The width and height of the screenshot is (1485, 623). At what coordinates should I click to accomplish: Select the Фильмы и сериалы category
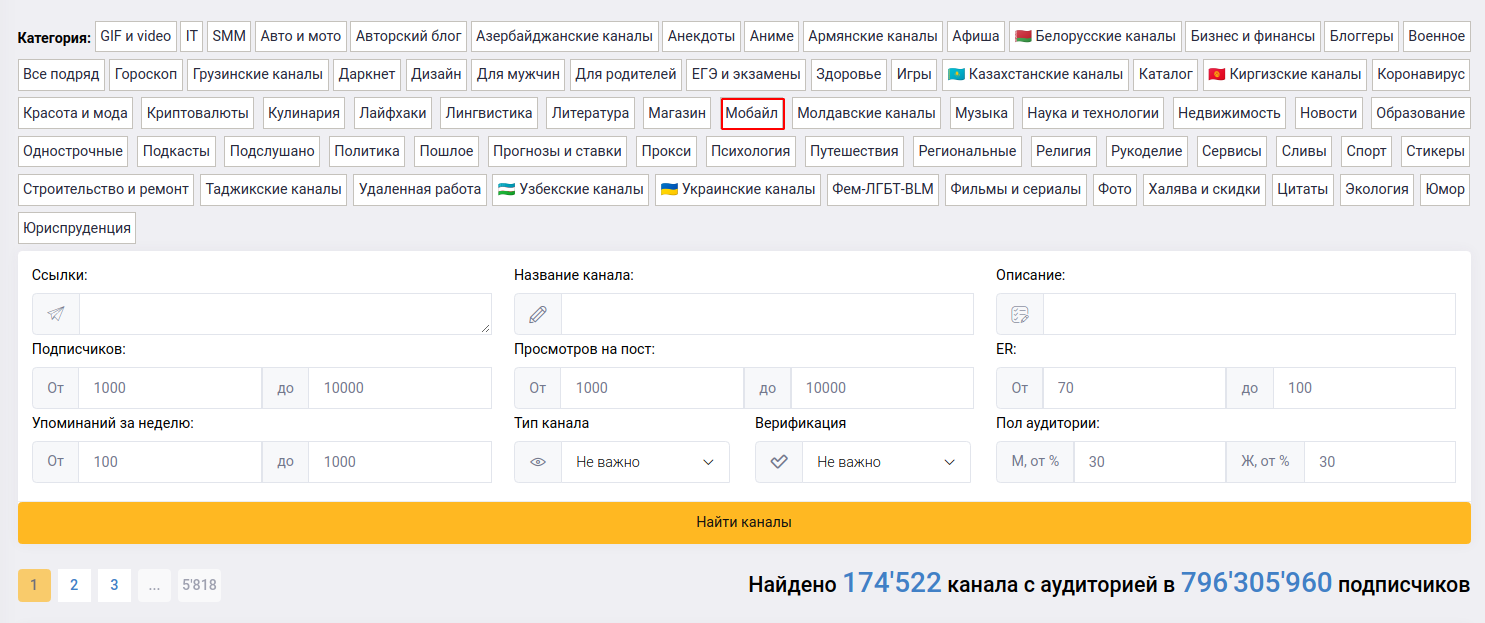coord(1015,189)
